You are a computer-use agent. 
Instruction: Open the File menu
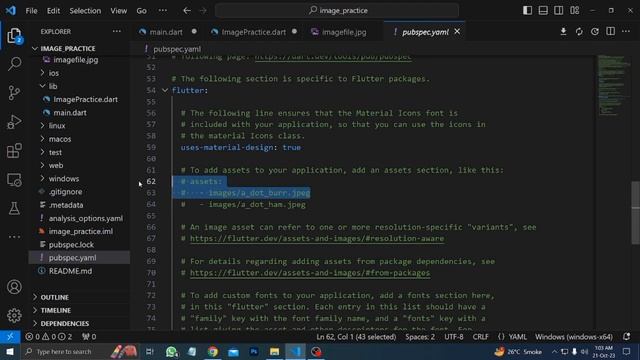click(x=31, y=11)
